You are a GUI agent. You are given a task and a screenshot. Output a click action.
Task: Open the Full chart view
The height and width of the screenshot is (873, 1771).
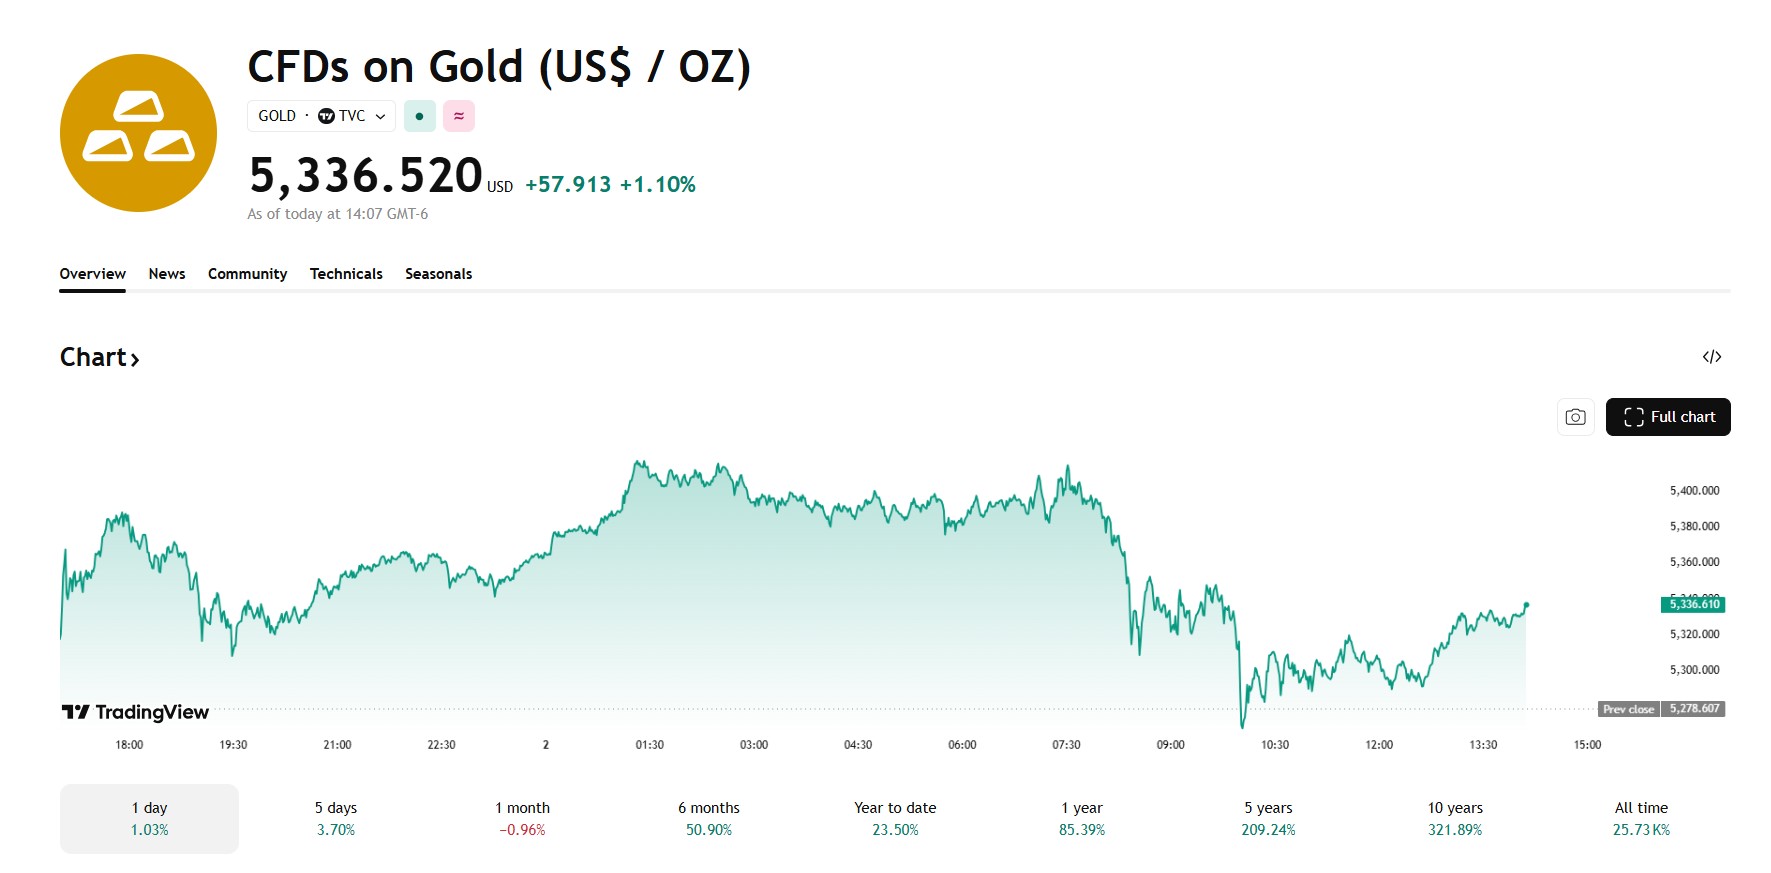coord(1668,417)
